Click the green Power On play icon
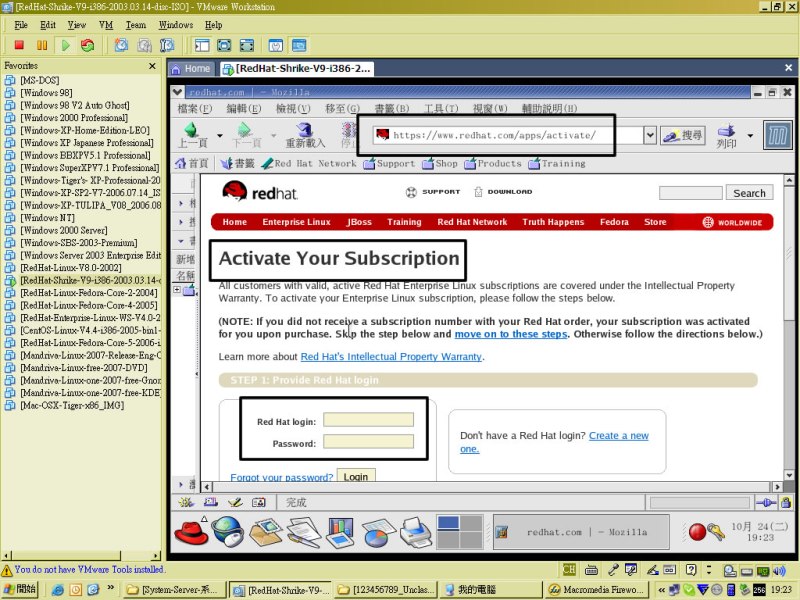This screenshot has width=800, height=600. tap(65, 45)
